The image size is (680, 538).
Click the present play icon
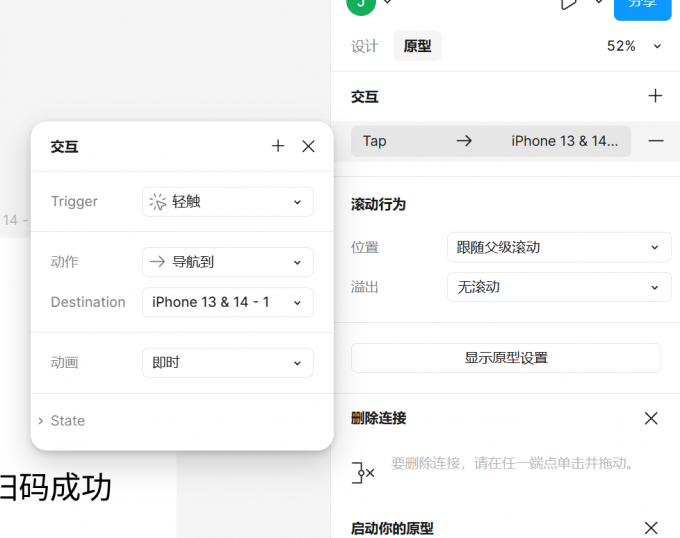tap(569, 4)
